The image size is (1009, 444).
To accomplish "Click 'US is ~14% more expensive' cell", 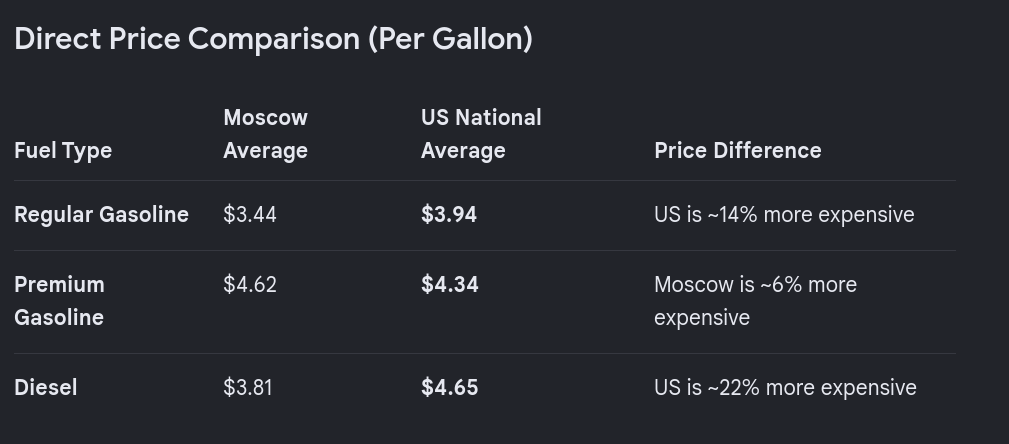I will [x=784, y=214].
